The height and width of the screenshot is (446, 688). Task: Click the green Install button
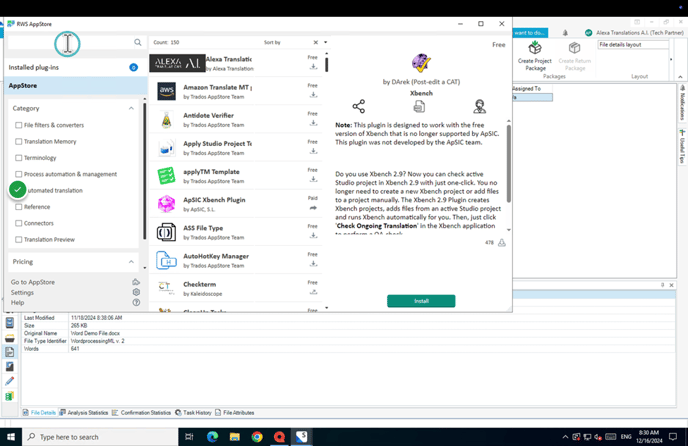[x=421, y=301]
